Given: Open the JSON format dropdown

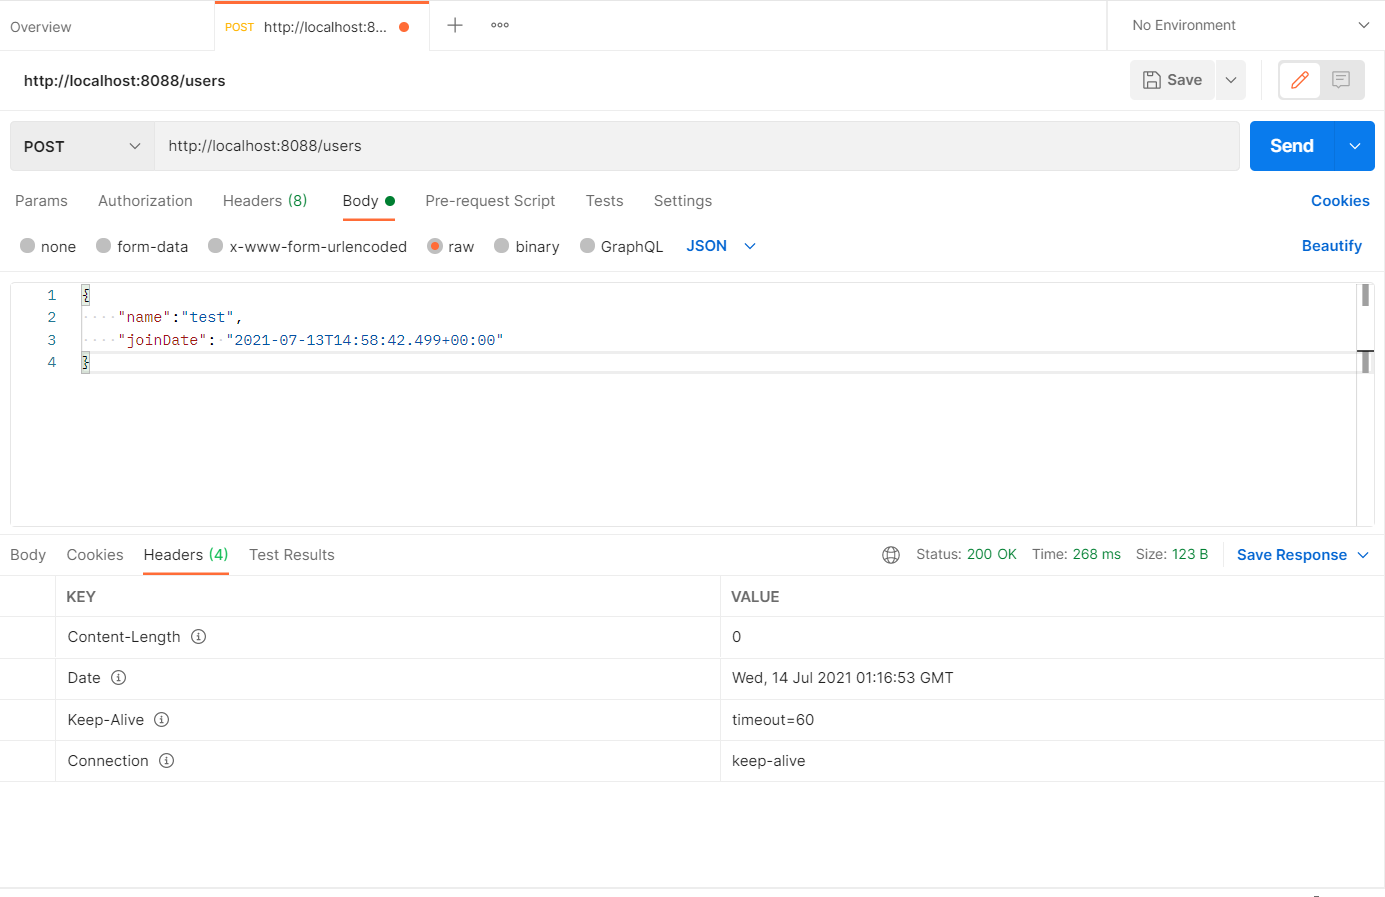Looking at the screenshot, I should pos(721,246).
